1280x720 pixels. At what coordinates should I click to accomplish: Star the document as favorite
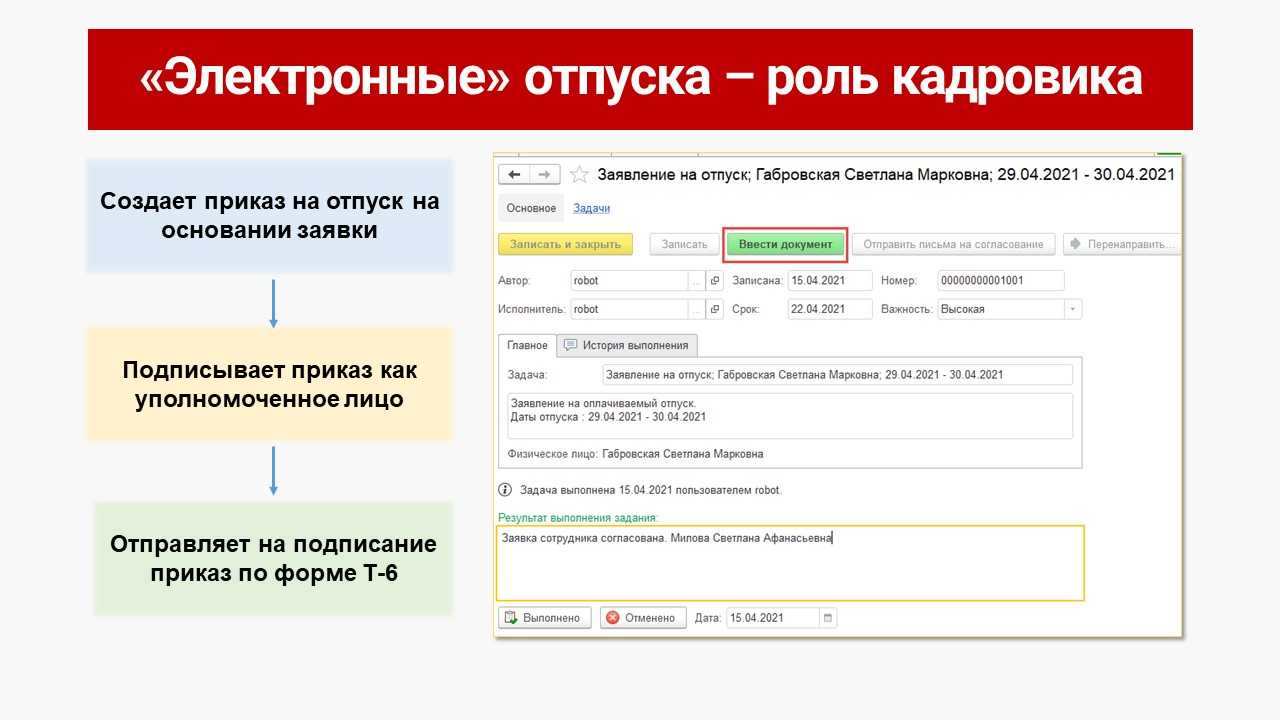click(x=578, y=175)
